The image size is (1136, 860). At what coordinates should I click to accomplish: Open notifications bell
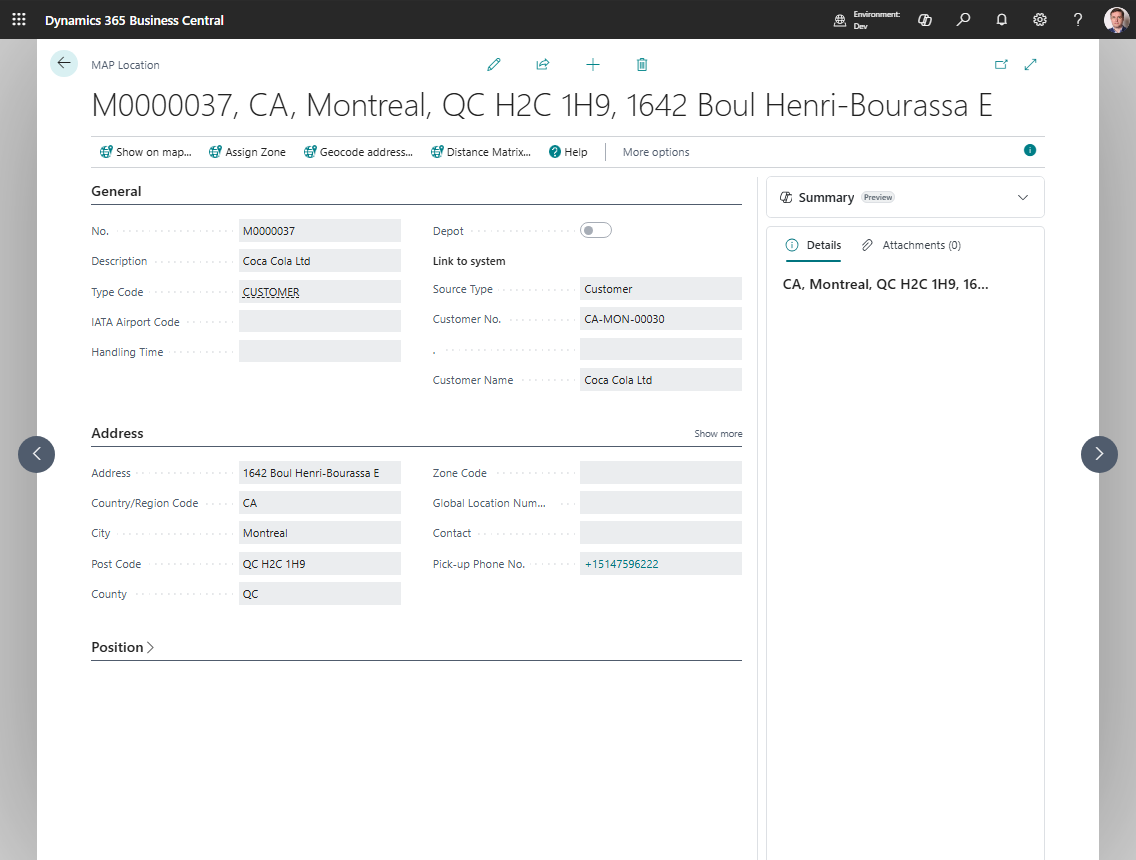1001,20
